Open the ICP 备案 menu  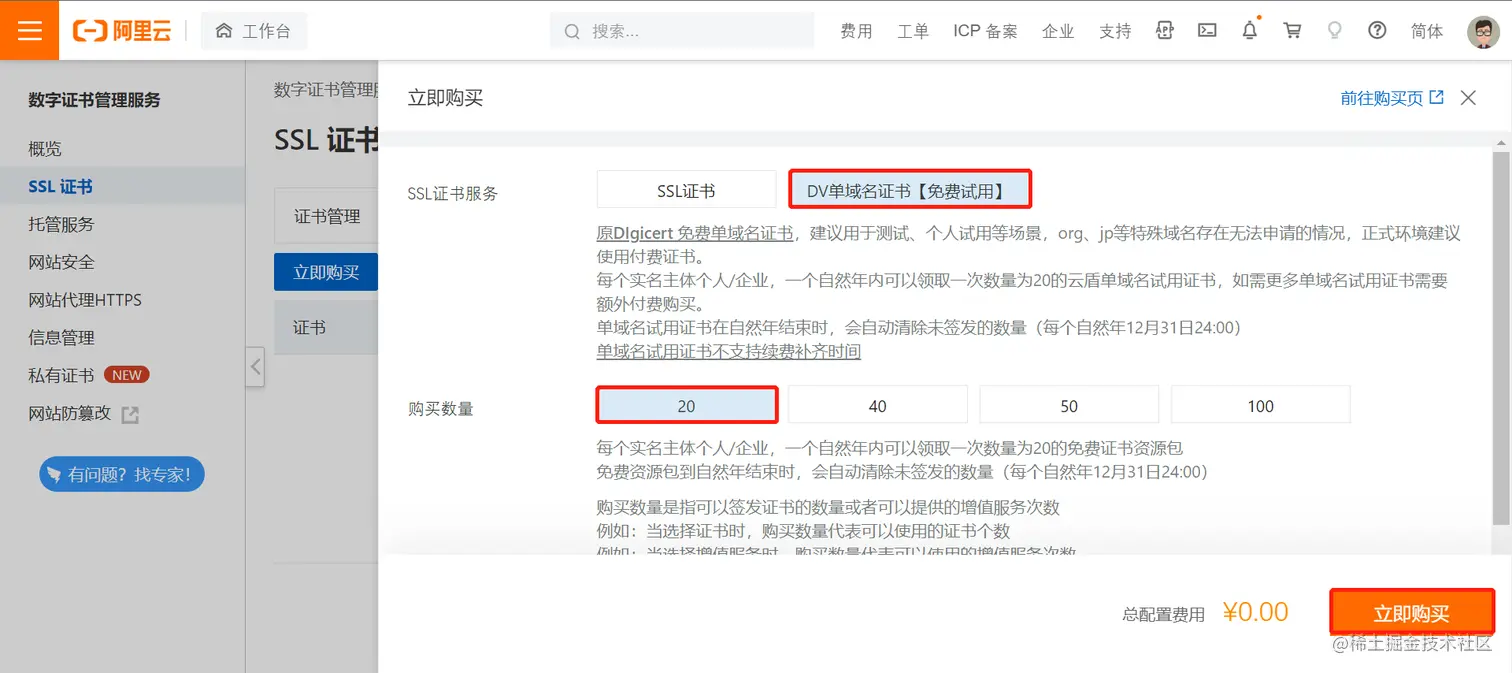tap(985, 31)
